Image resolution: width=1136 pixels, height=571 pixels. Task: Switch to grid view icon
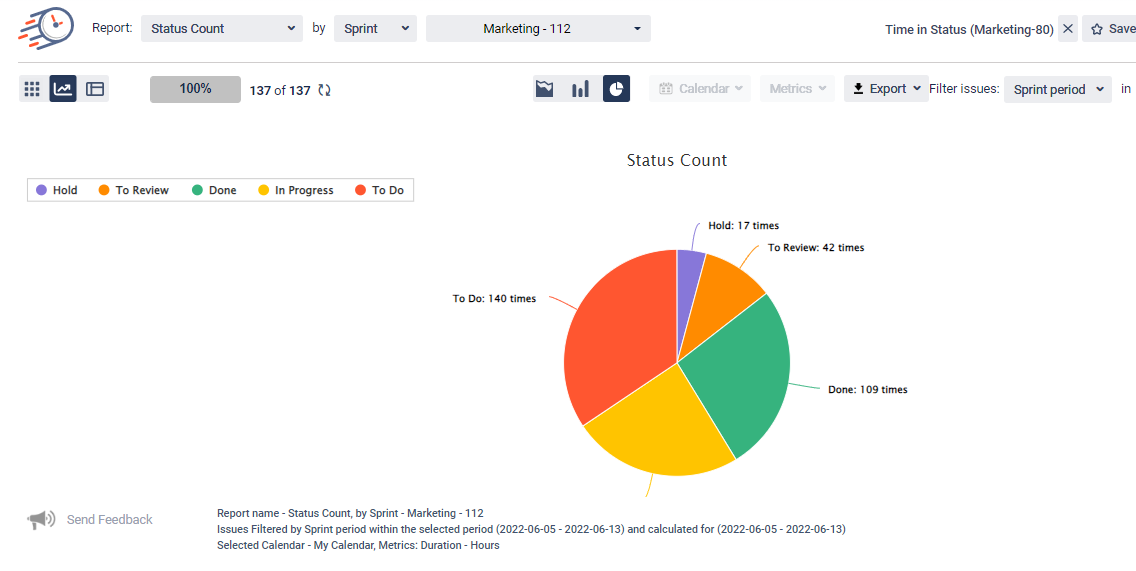pyautogui.click(x=32, y=89)
